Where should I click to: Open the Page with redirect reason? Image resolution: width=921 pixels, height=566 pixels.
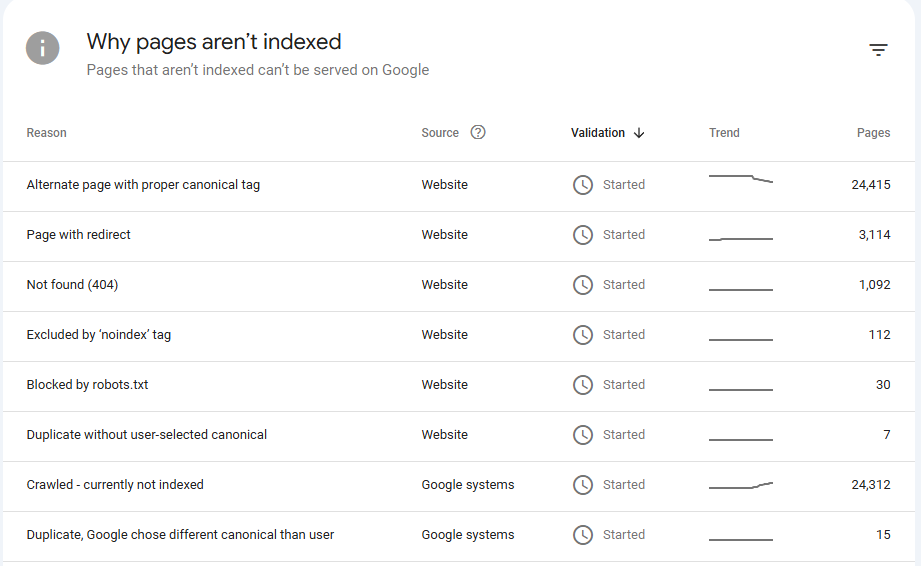pos(79,235)
